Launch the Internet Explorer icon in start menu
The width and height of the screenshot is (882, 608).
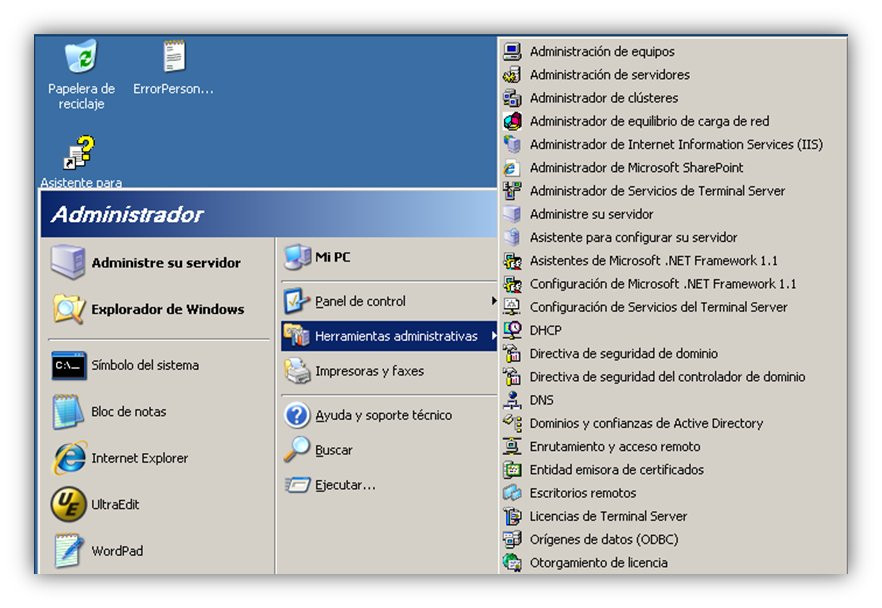point(69,458)
